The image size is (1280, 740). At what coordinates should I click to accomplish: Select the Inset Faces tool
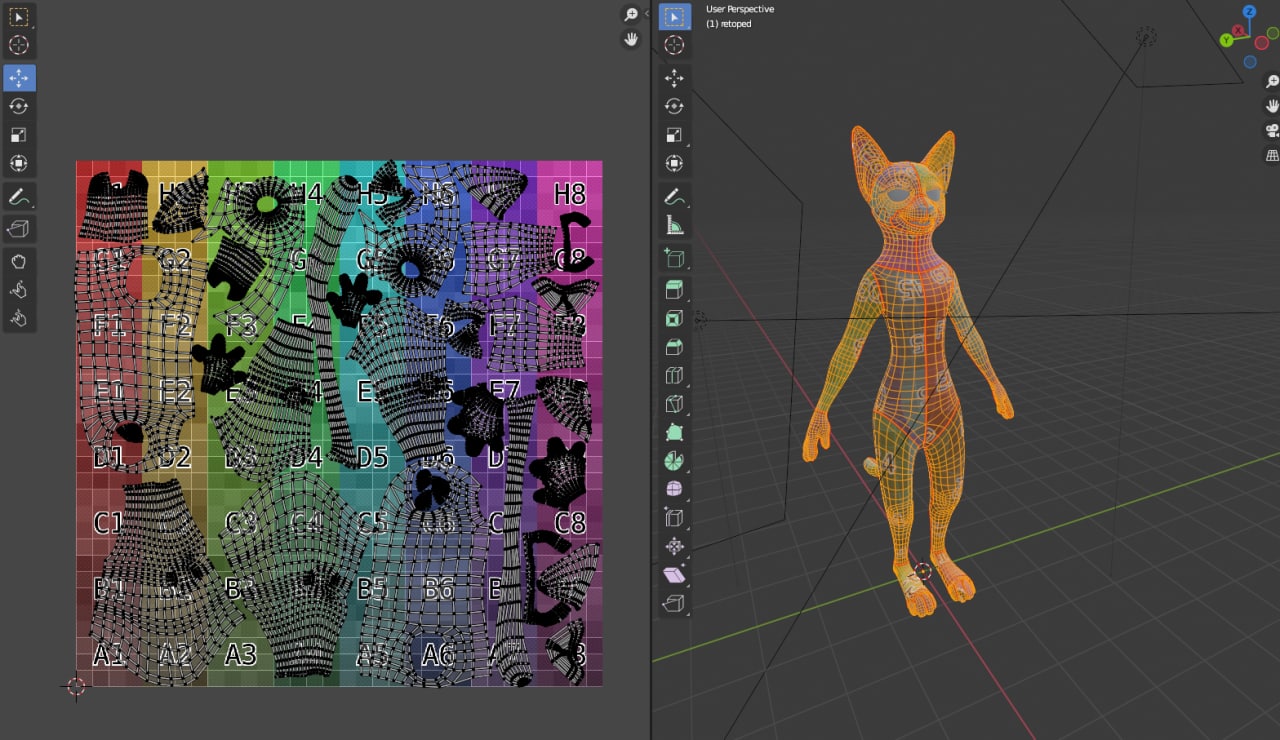pos(675,319)
